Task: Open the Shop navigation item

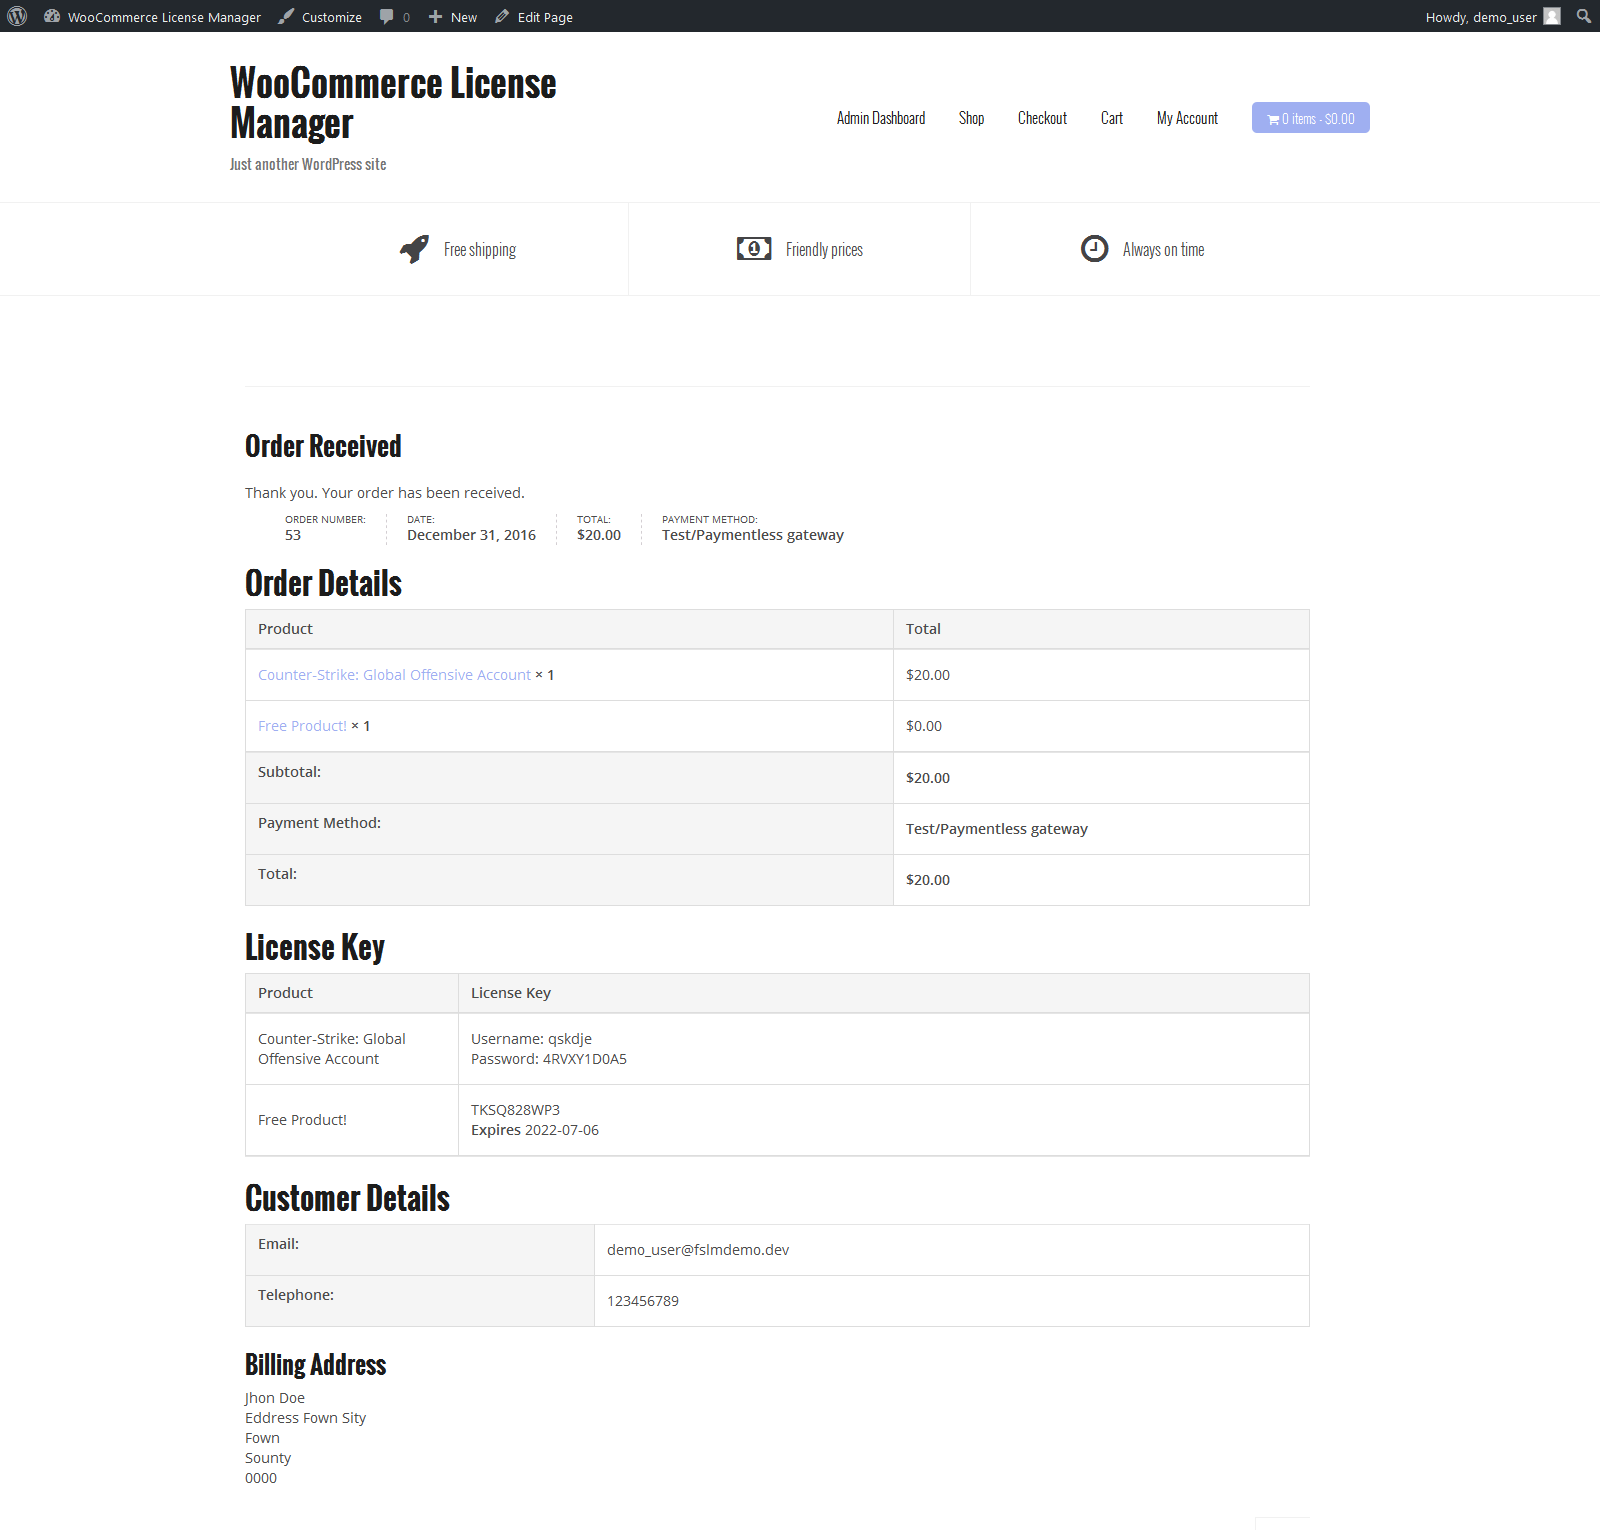Action: [971, 118]
